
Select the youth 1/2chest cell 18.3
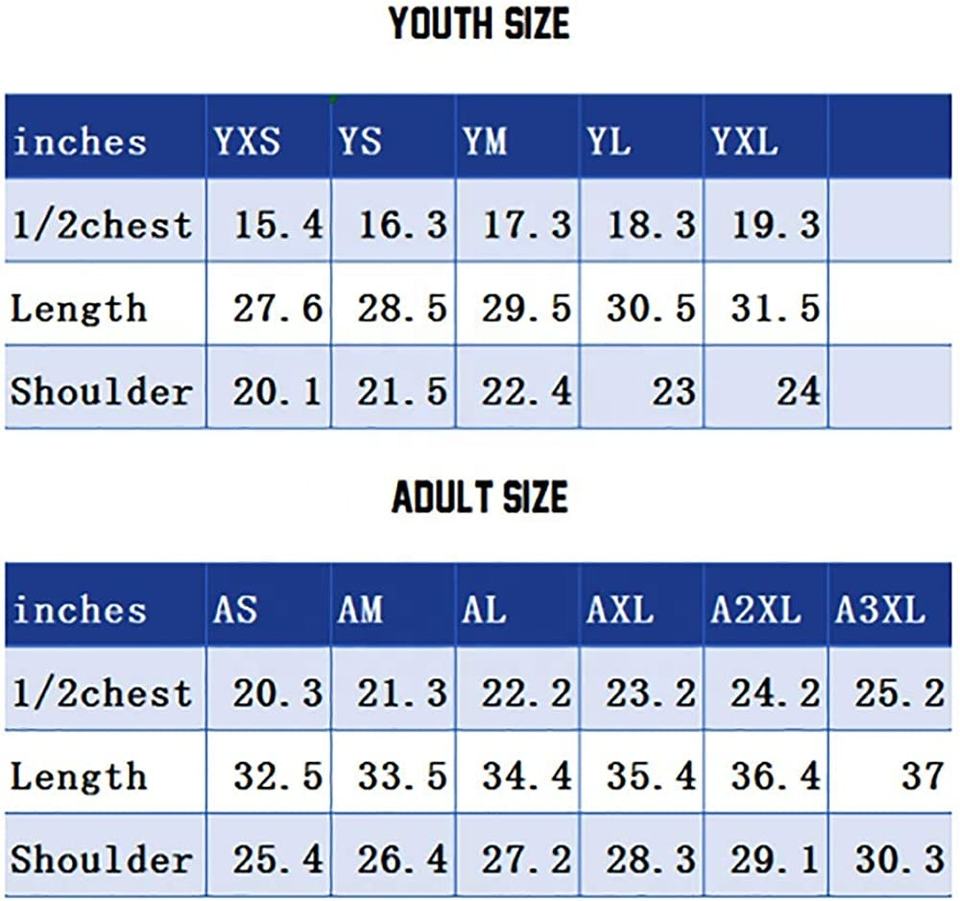click(x=650, y=224)
